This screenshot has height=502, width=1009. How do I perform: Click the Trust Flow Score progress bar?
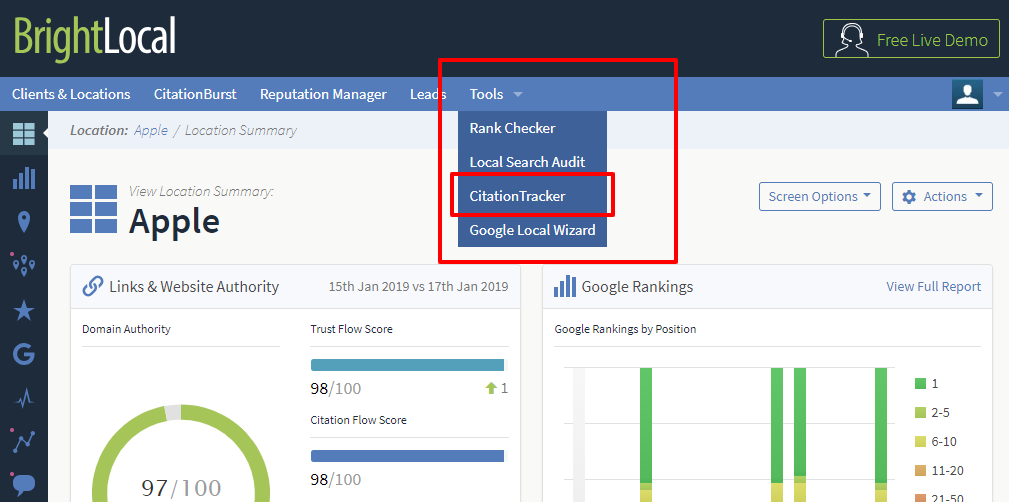pos(409,365)
